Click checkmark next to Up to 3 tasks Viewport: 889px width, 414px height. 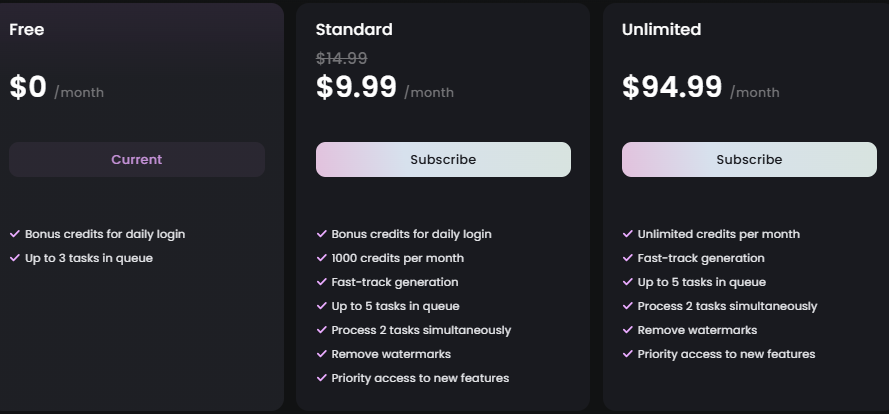tap(15, 258)
